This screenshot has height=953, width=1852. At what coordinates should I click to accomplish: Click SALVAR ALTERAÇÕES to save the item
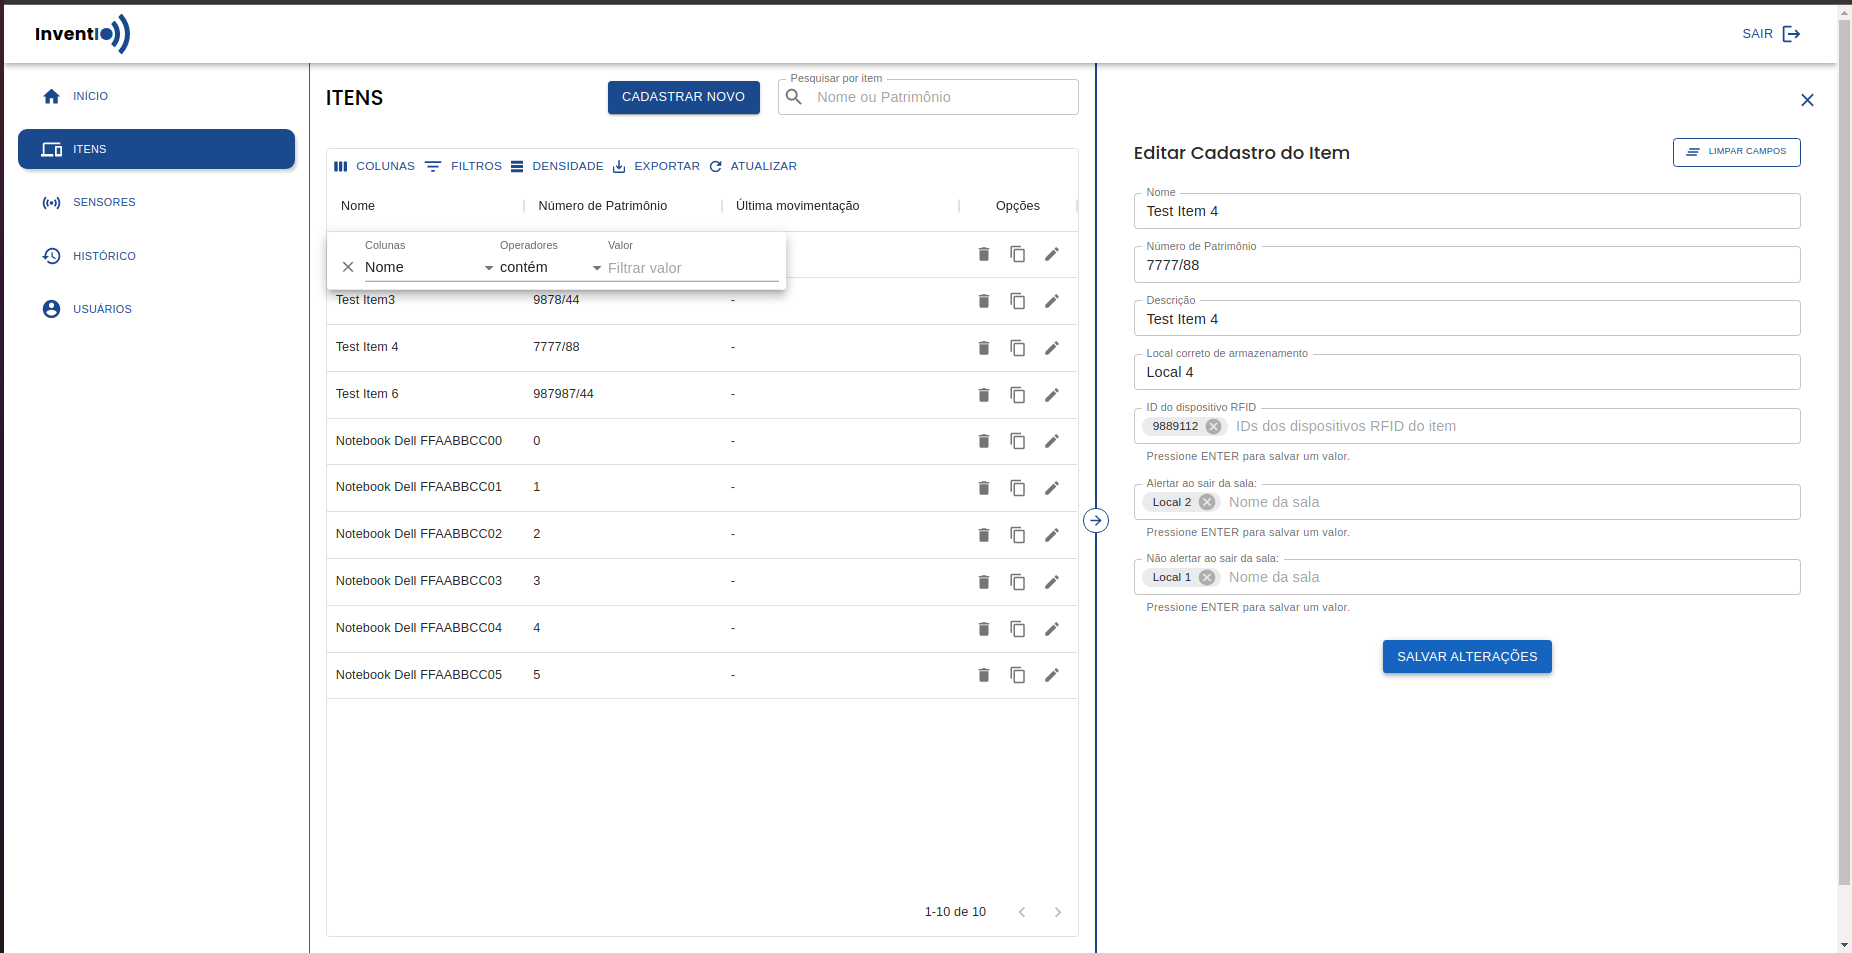(x=1466, y=656)
